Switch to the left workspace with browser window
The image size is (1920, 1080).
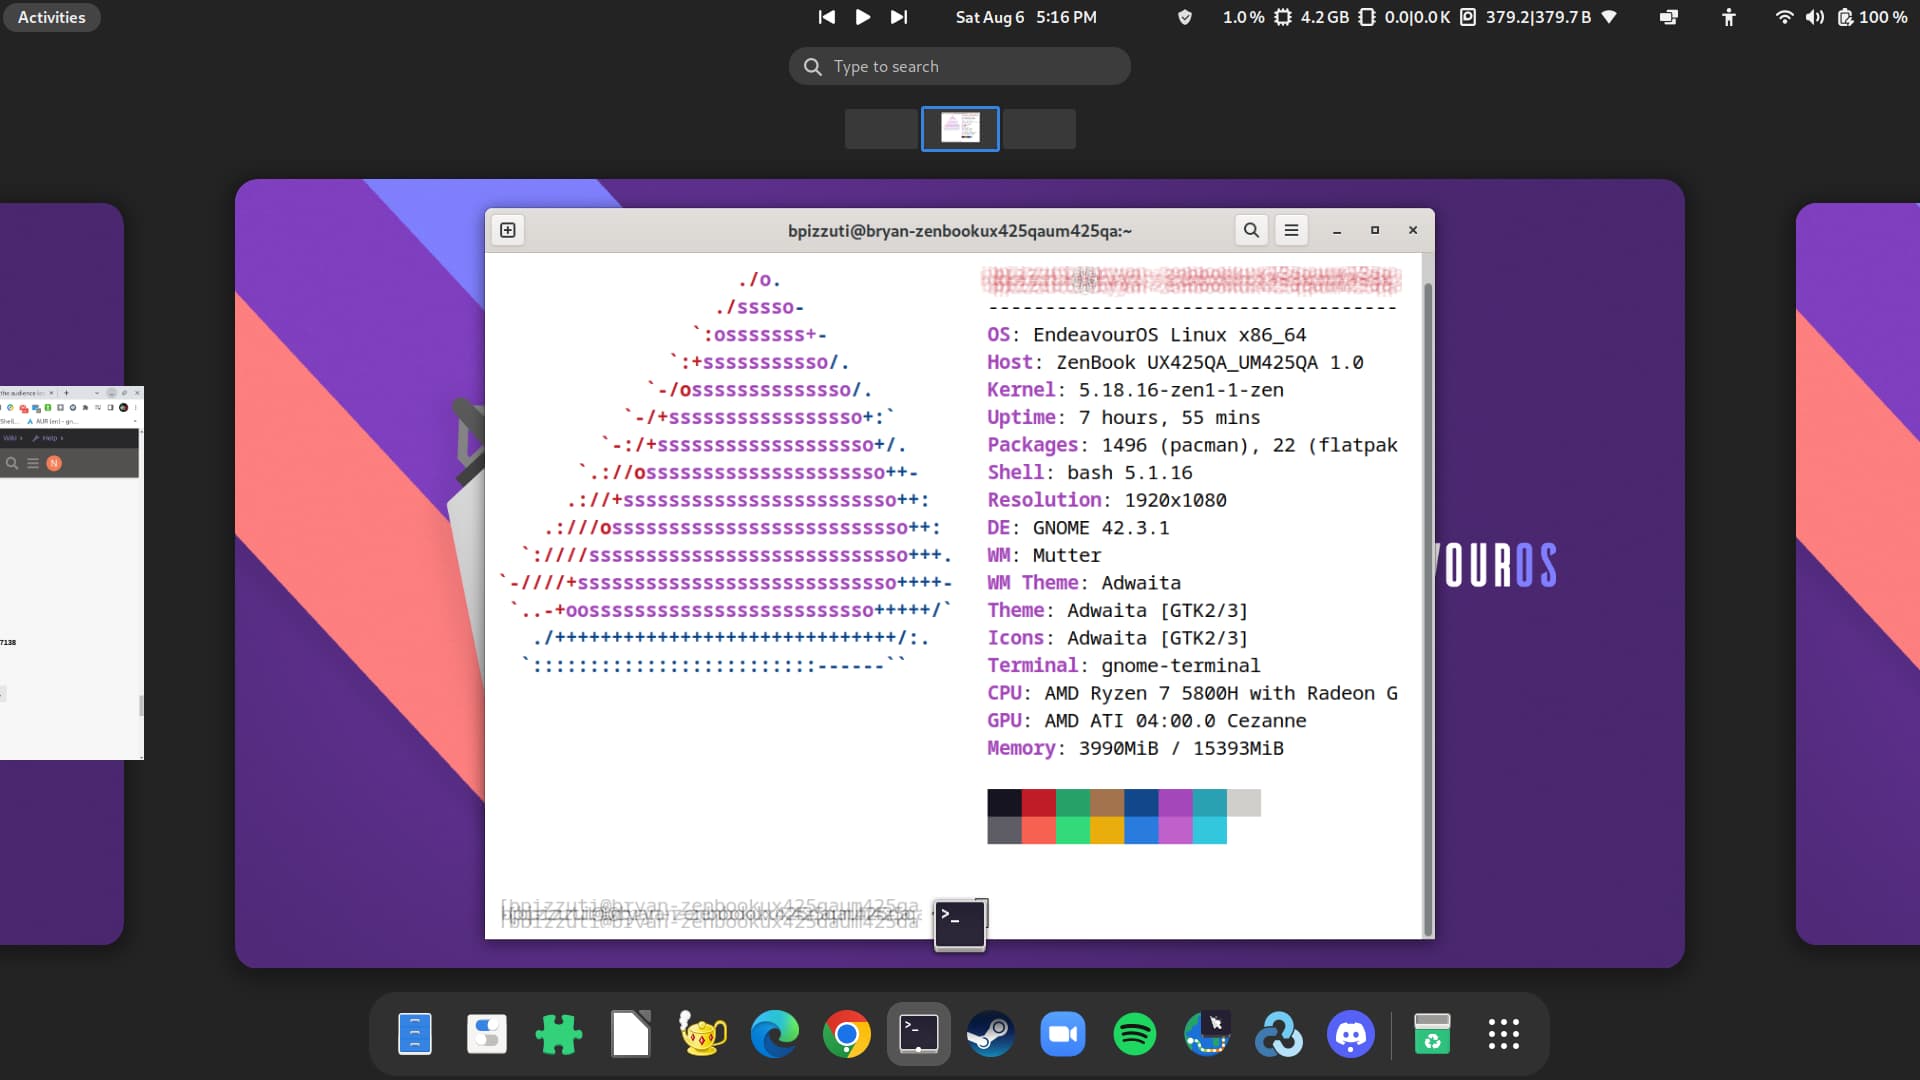click(62, 573)
